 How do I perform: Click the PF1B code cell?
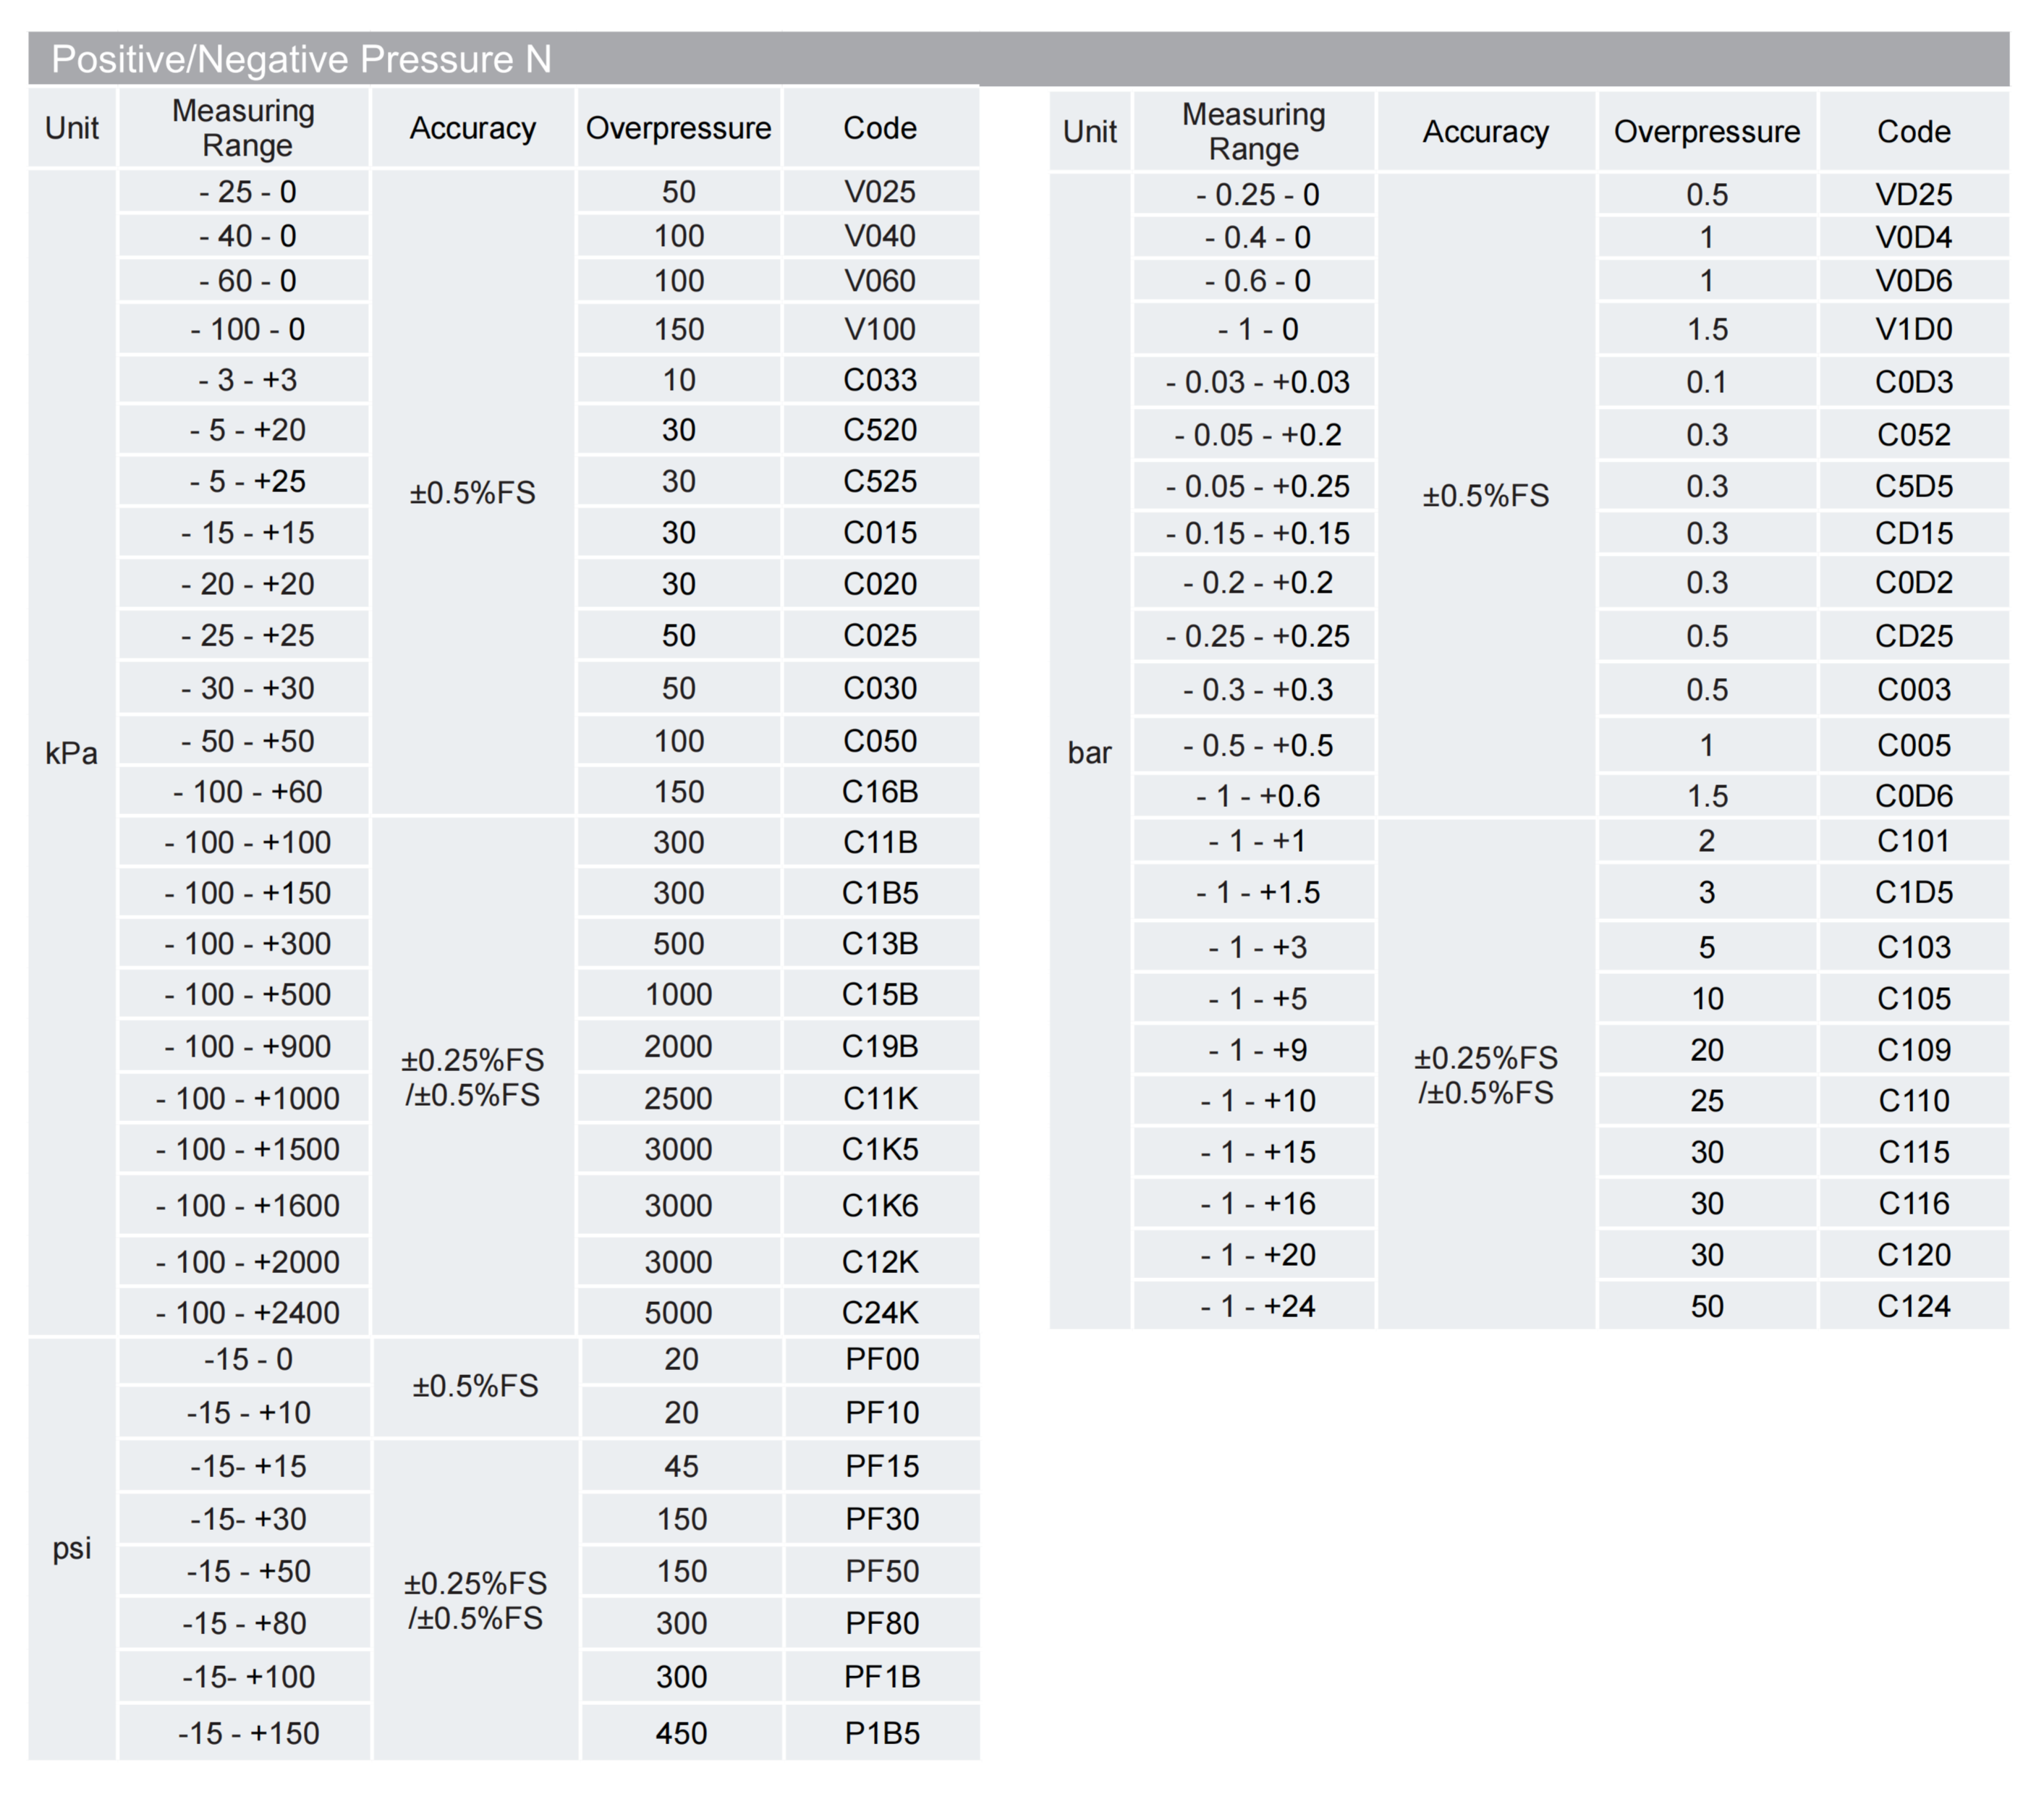(x=881, y=1676)
